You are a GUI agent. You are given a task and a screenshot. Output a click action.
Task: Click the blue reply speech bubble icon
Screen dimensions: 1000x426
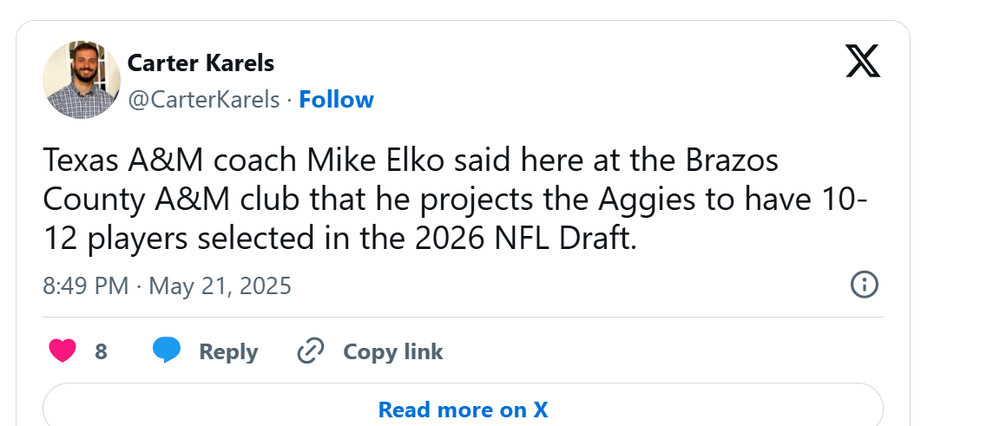coord(166,351)
